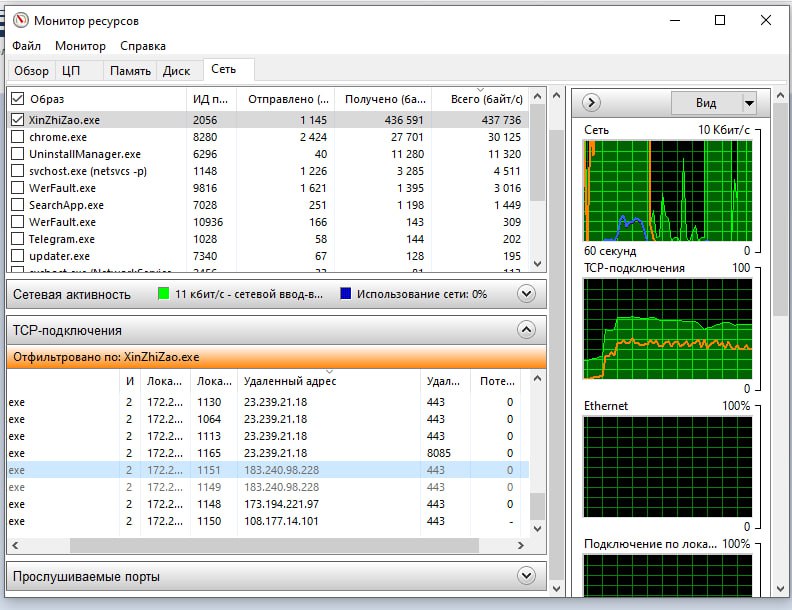Sort by the ИД п... column header
Image resolution: width=792 pixels, height=610 pixels.
pyautogui.click(x=211, y=99)
